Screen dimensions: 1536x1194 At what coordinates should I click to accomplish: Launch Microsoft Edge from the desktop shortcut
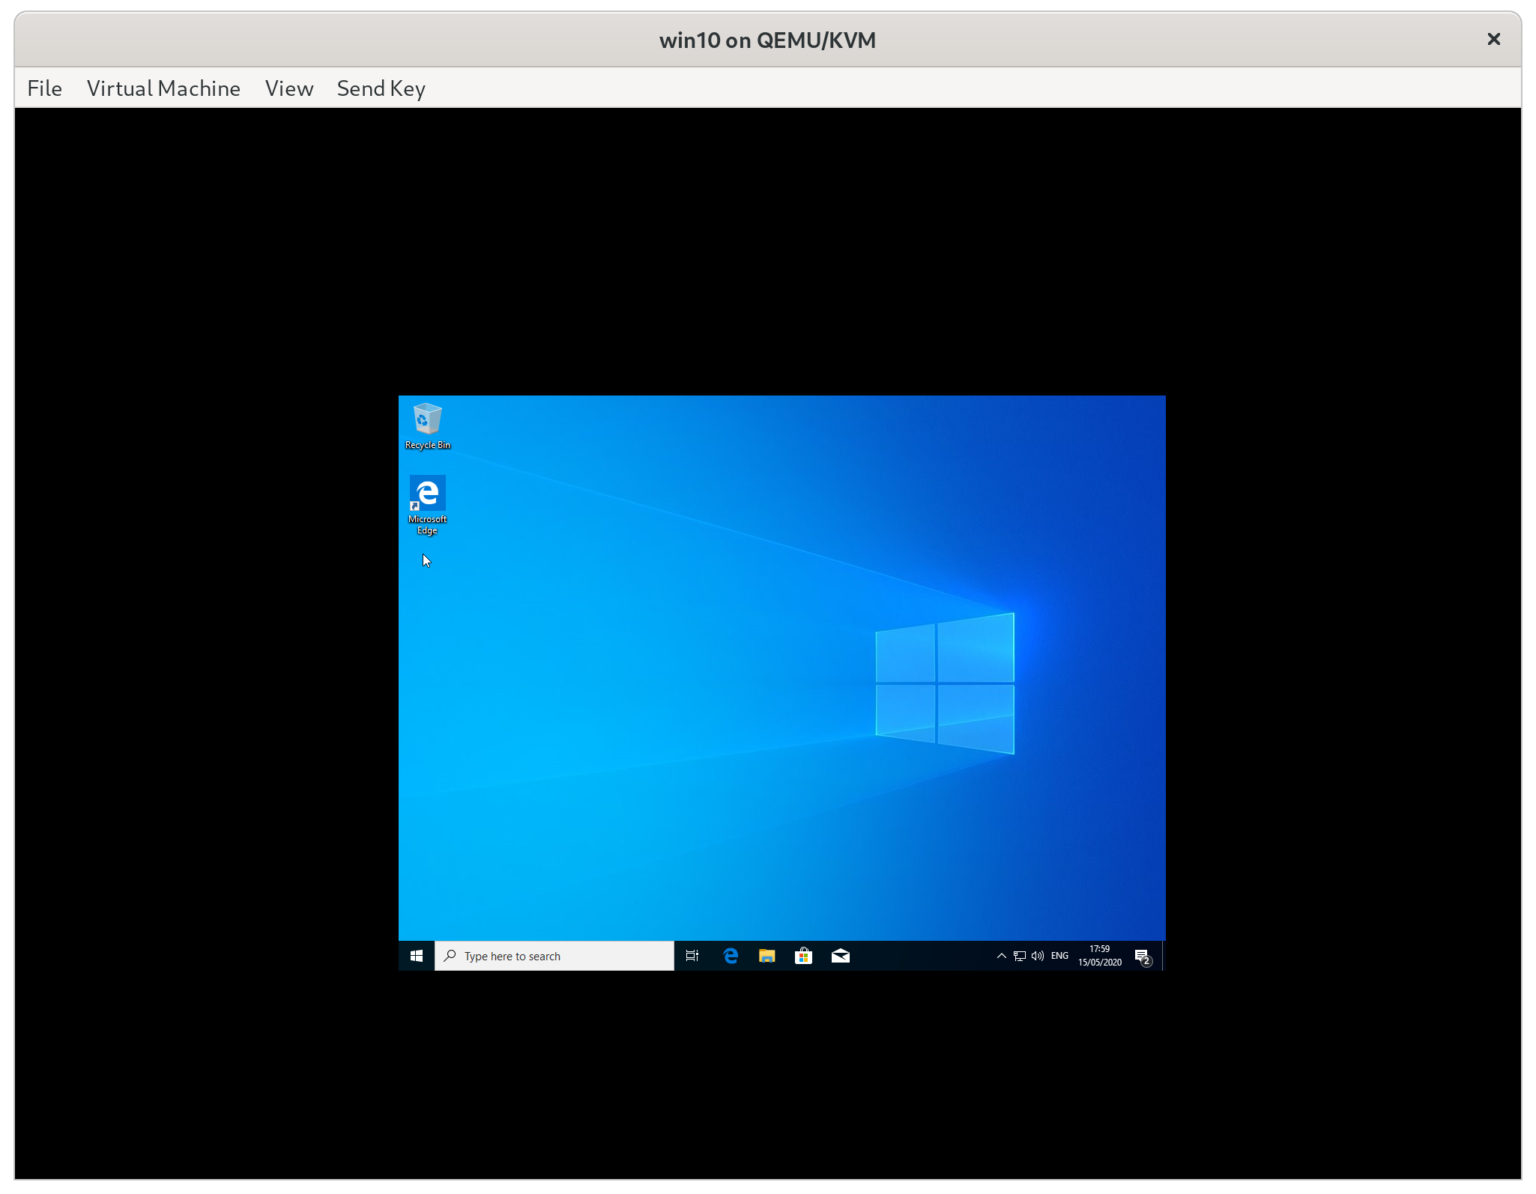[426, 492]
